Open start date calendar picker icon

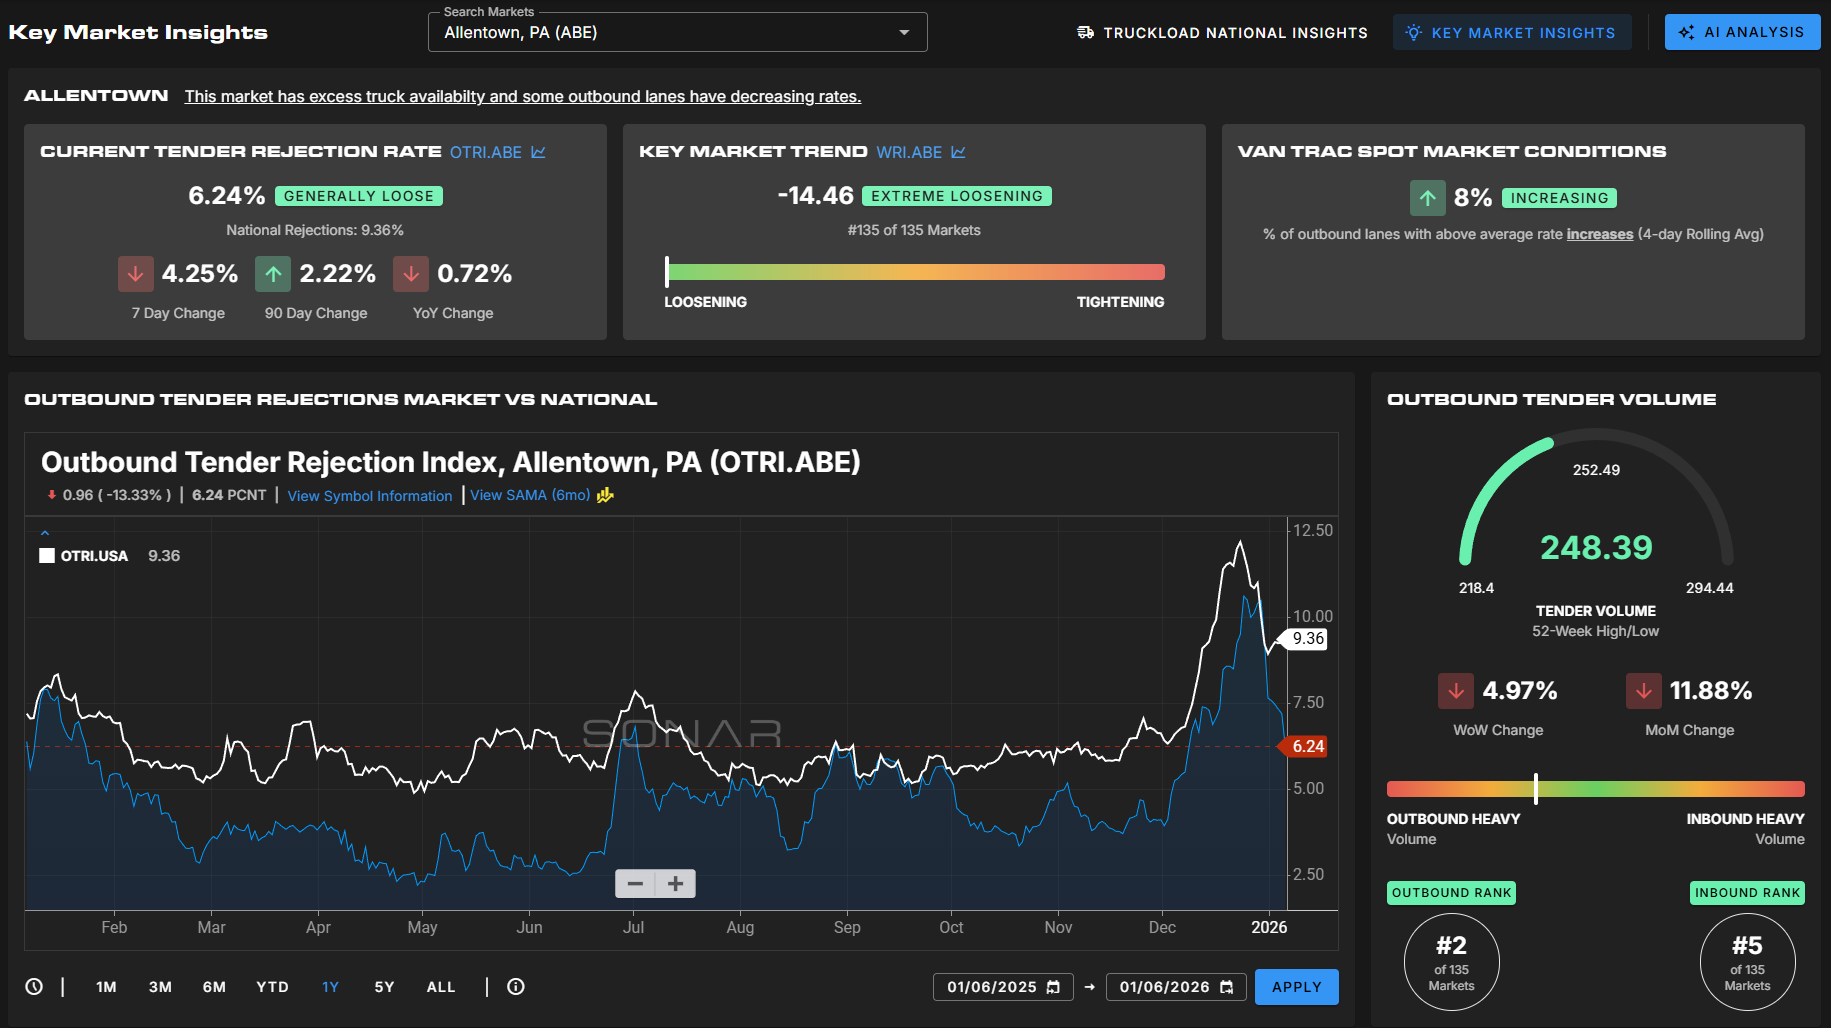click(x=1053, y=987)
